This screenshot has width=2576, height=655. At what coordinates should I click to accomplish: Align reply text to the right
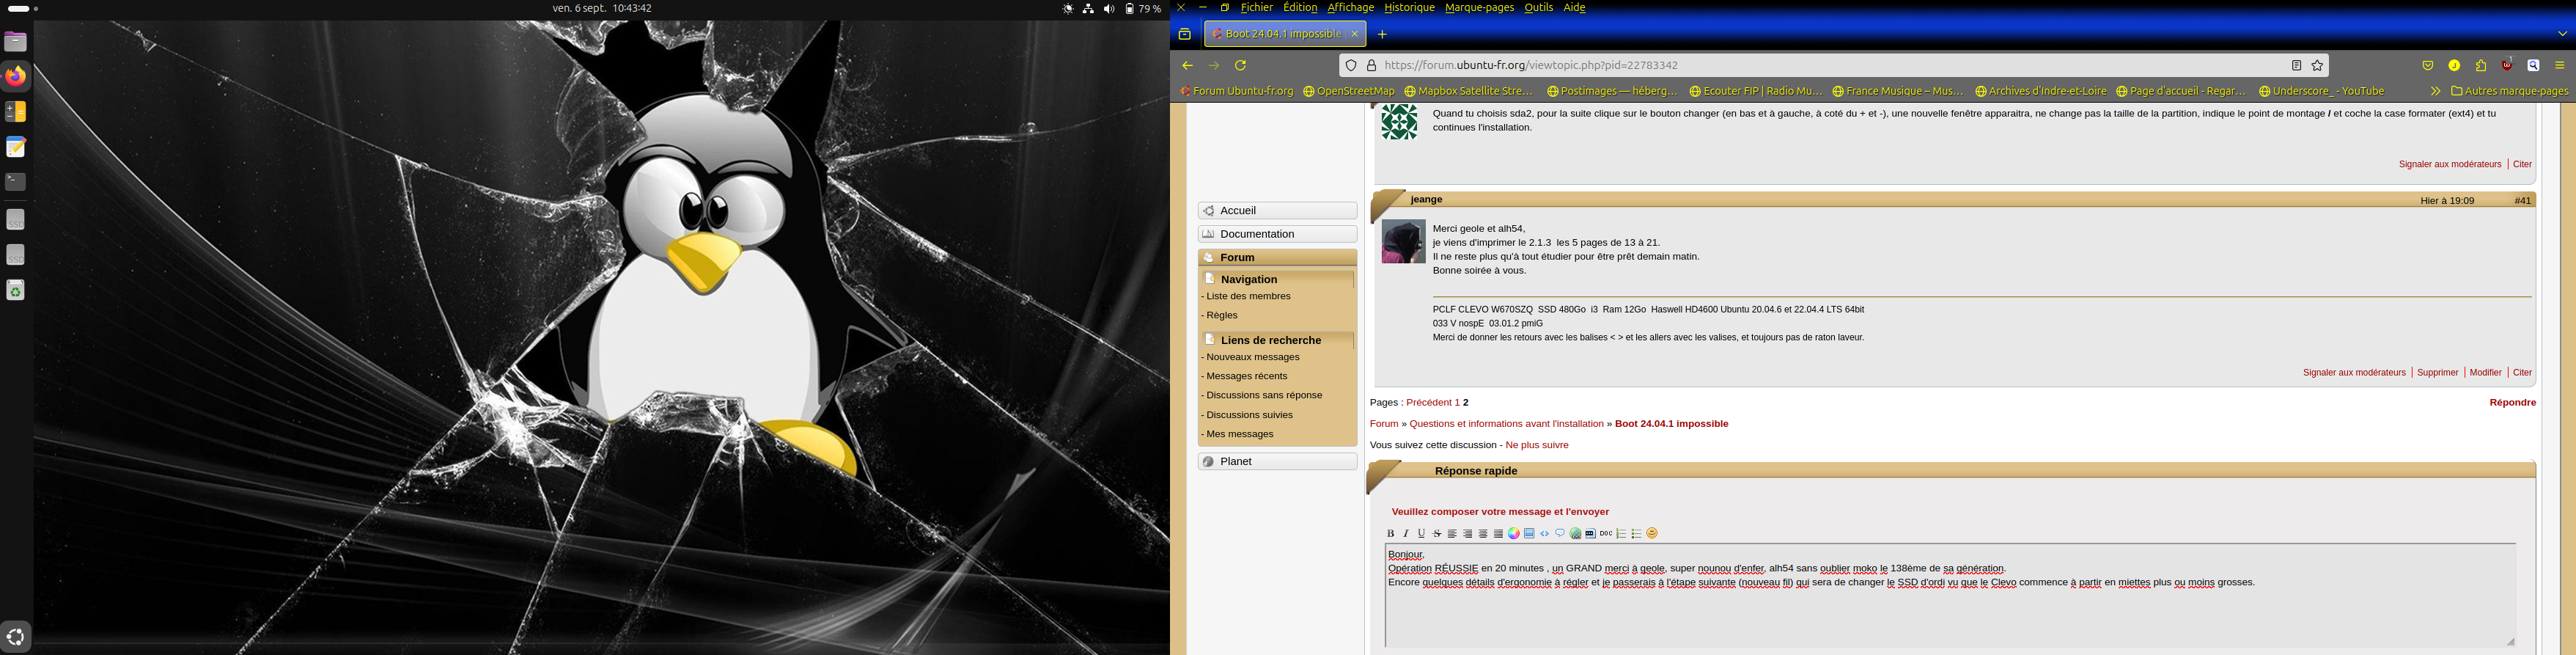[x=1468, y=534]
